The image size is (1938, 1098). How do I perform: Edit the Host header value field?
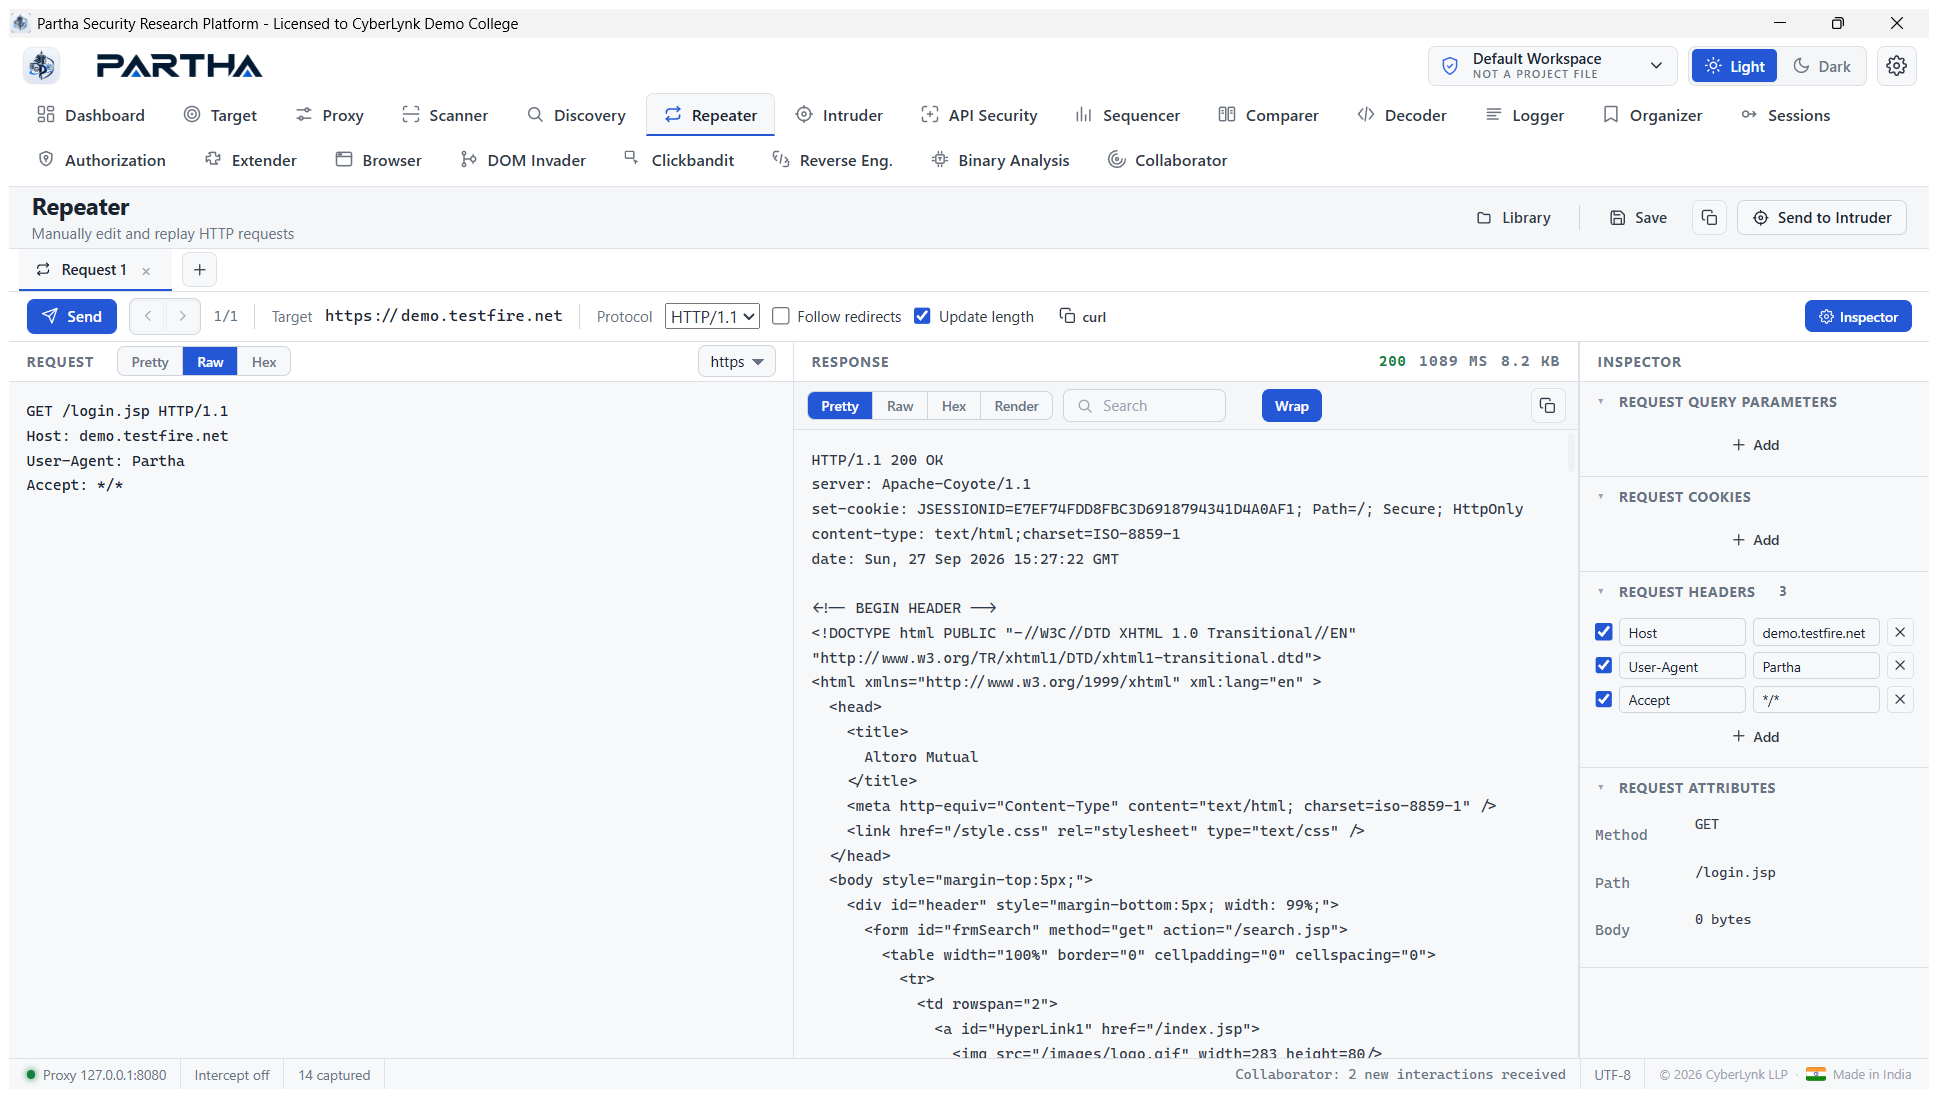click(1816, 633)
